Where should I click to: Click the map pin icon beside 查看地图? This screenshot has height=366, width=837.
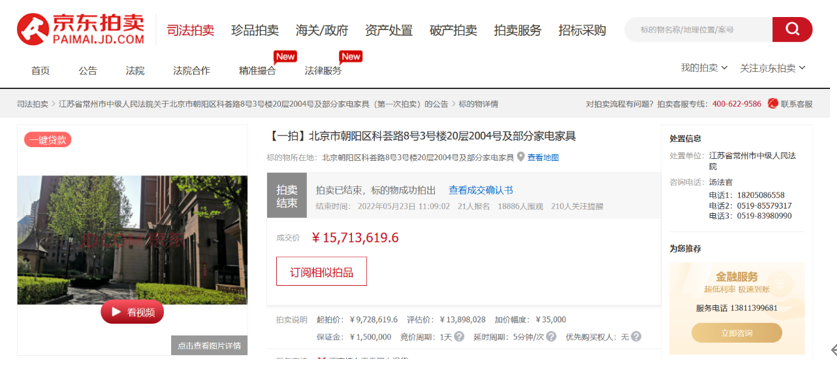click(x=520, y=157)
